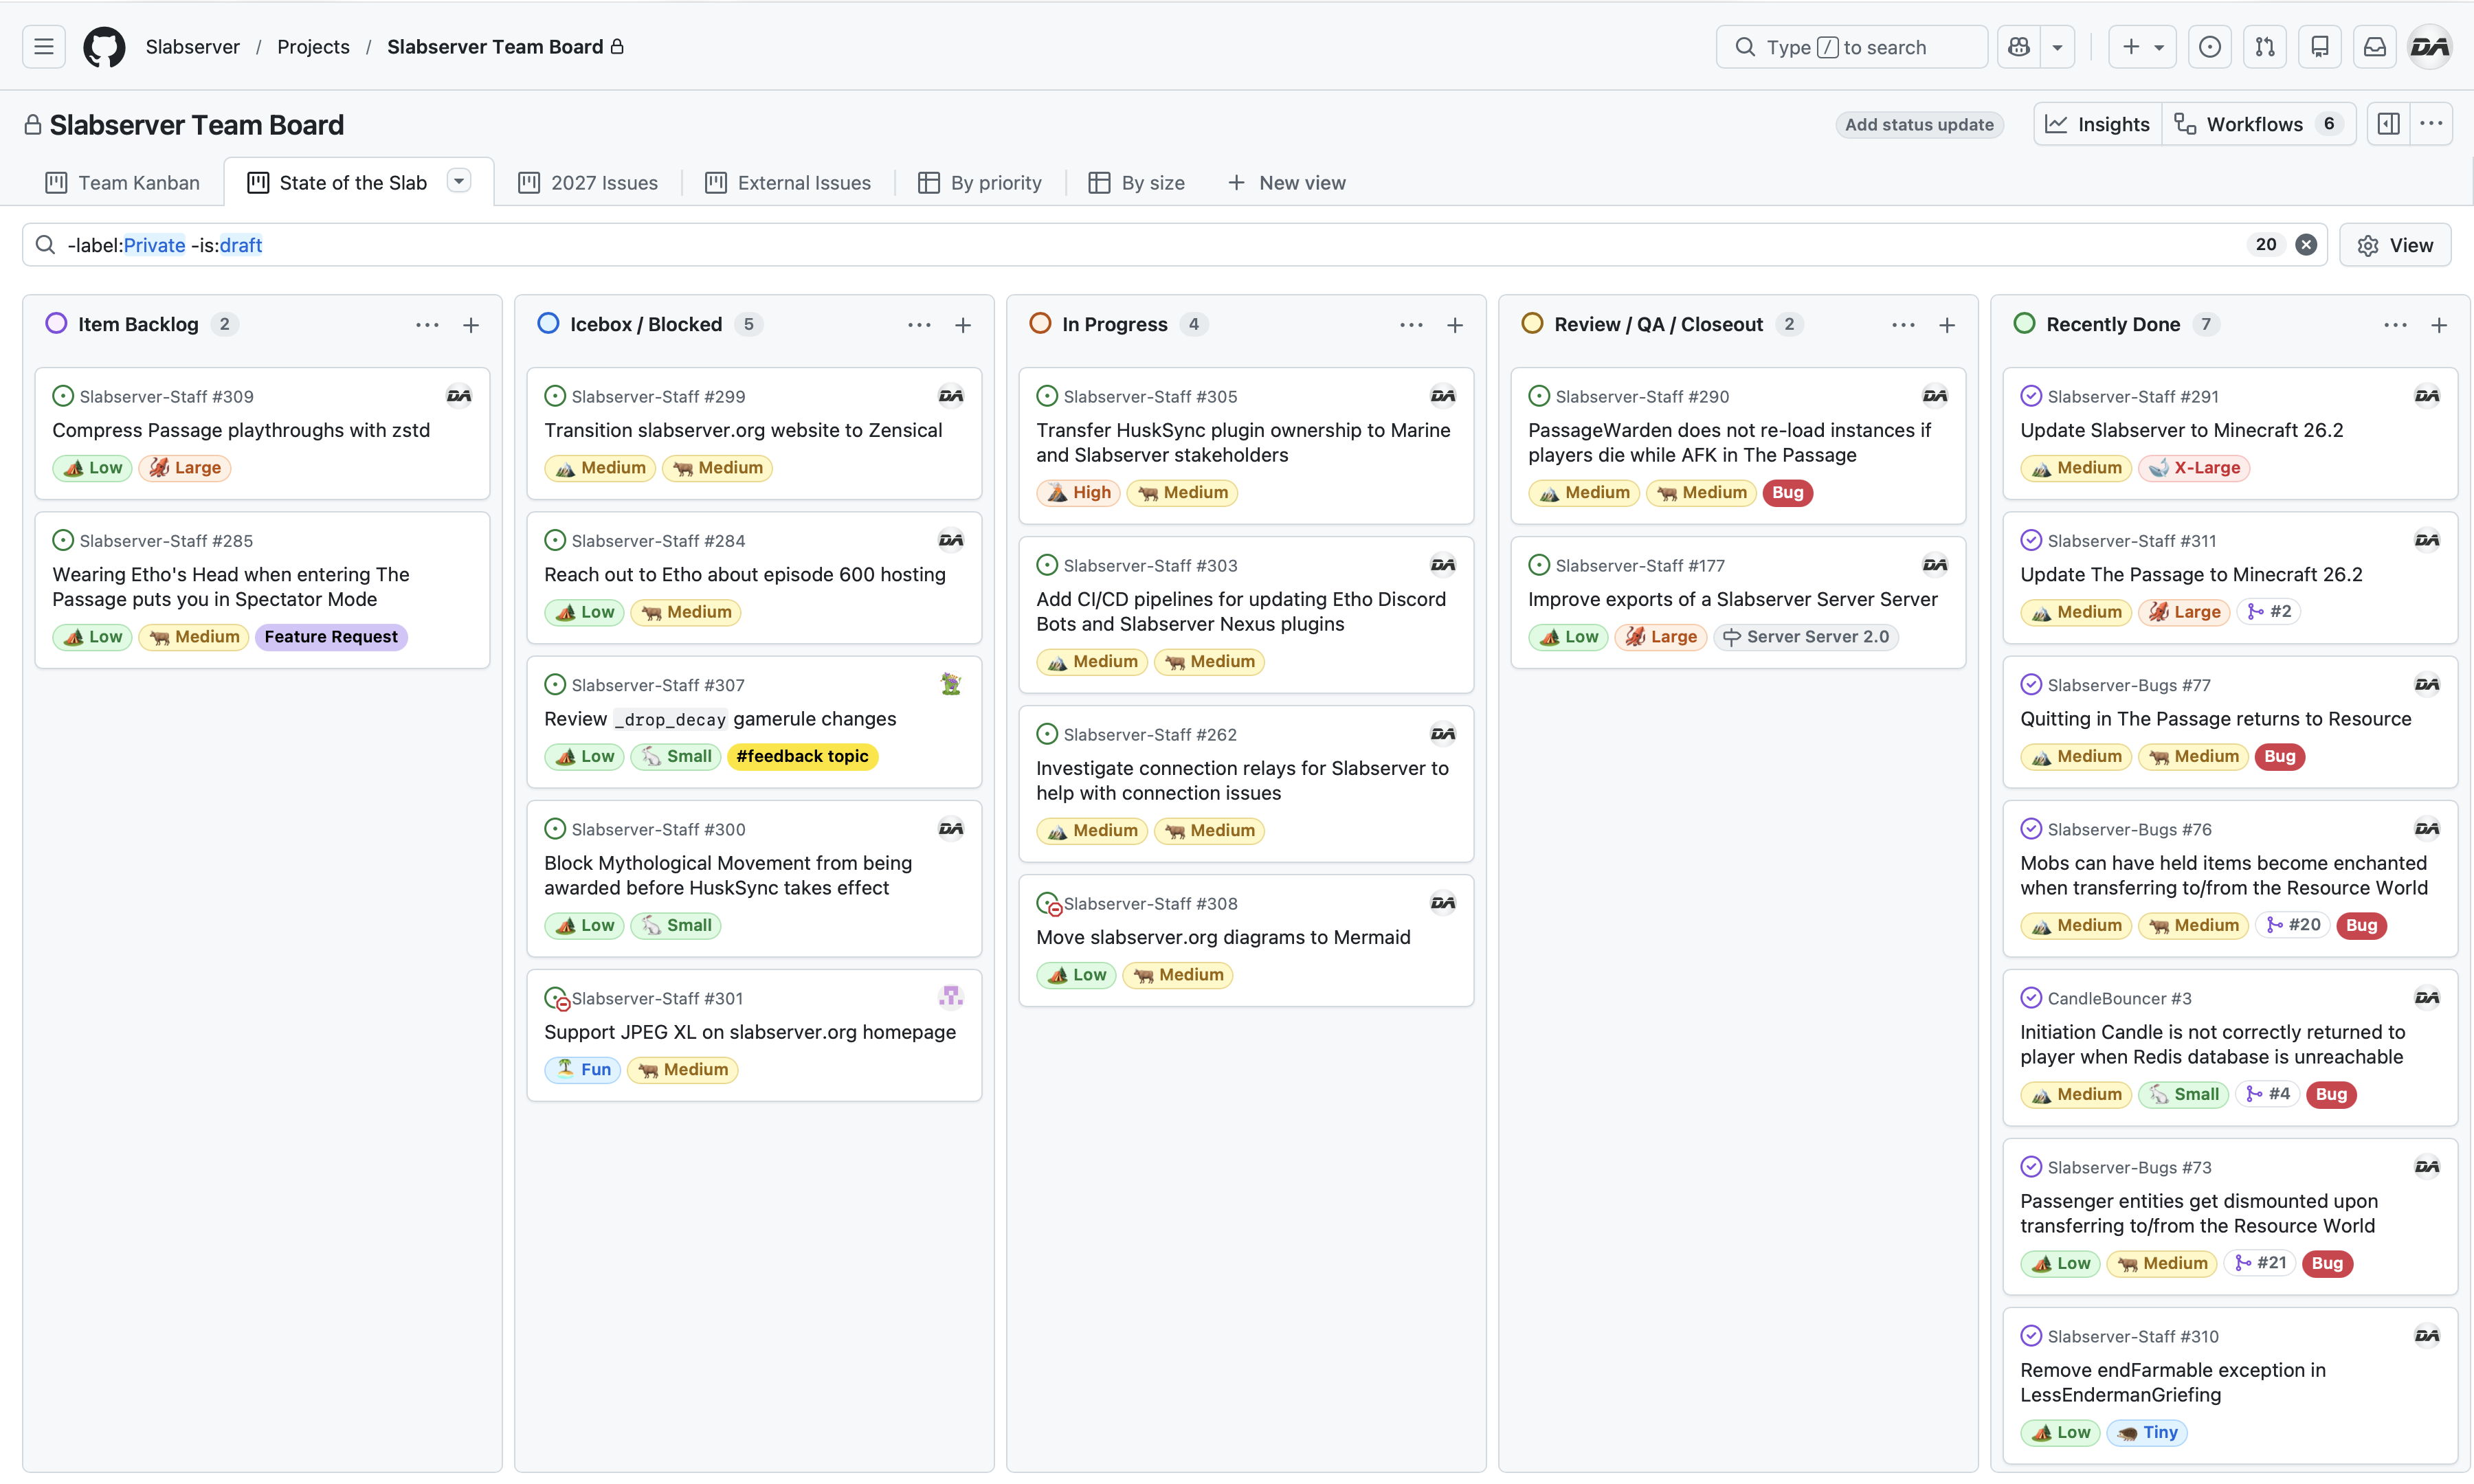Click the X-Large size label on #291
This screenshot has height=1484, width=2474.
2194,468
